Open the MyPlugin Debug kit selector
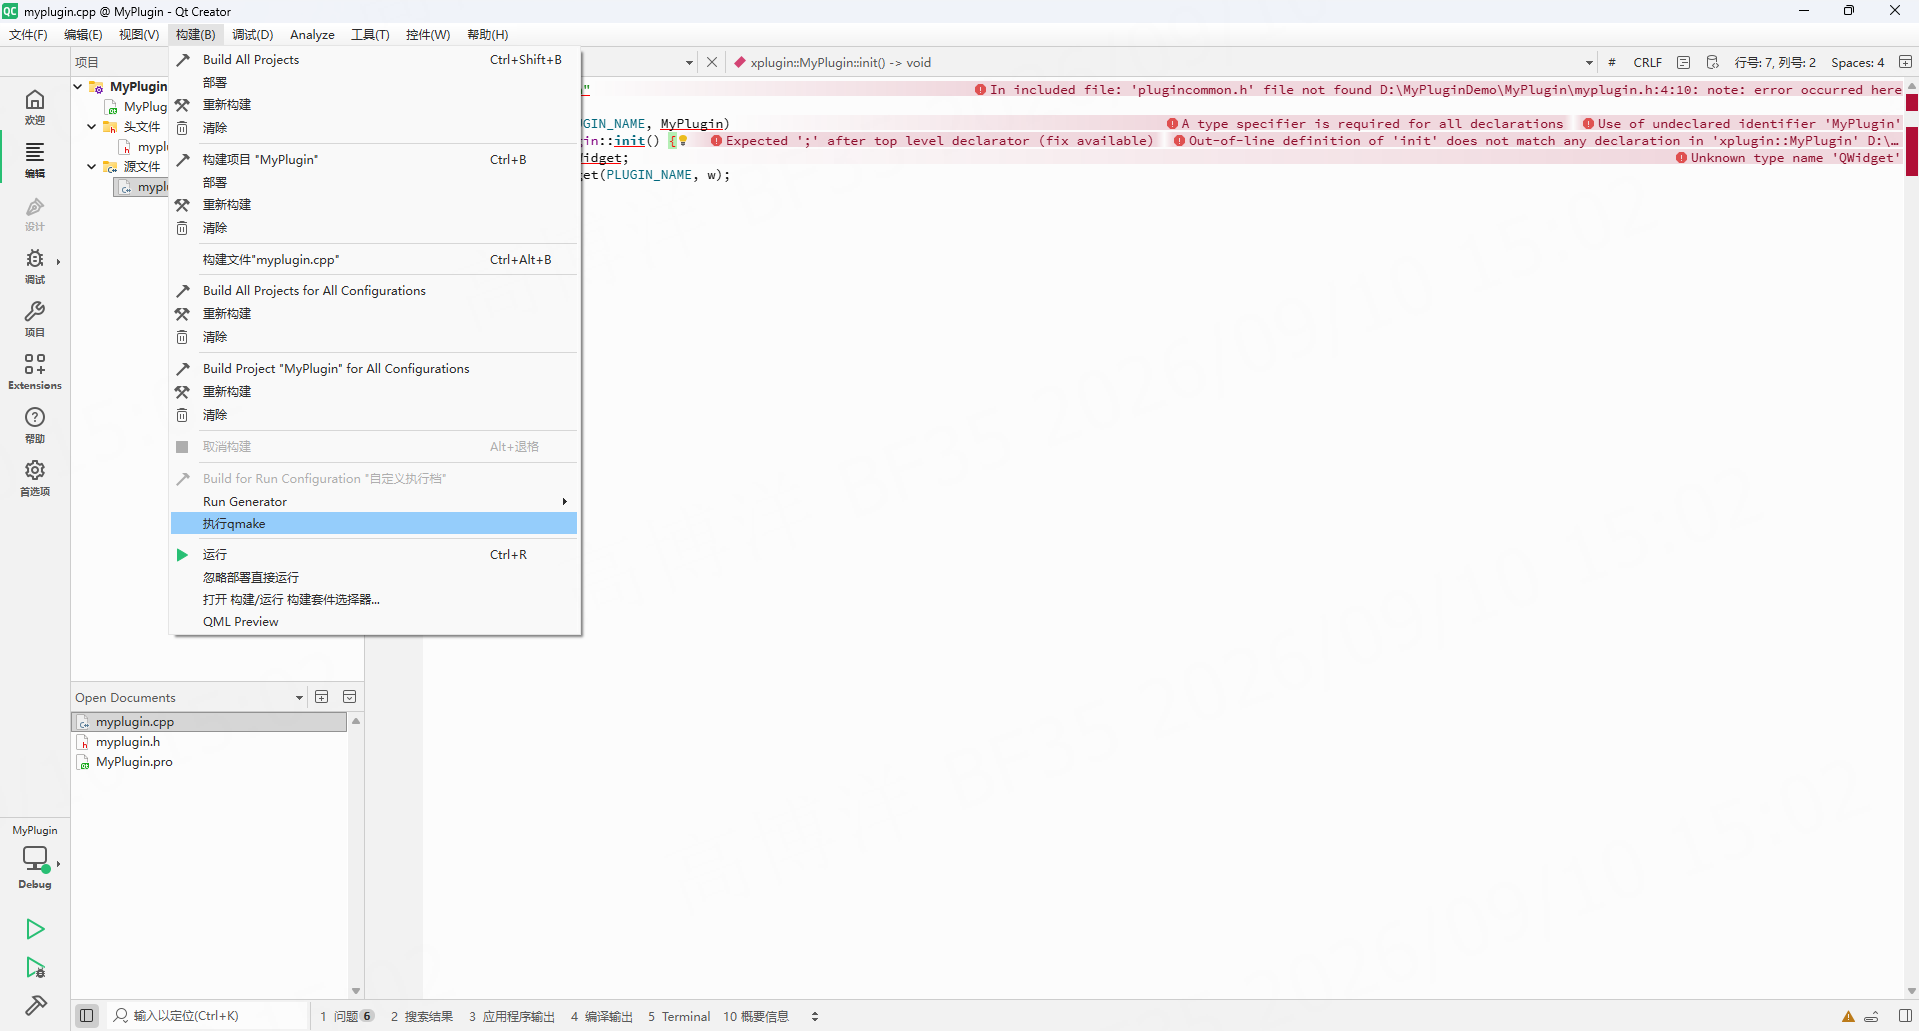 pyautogui.click(x=35, y=858)
